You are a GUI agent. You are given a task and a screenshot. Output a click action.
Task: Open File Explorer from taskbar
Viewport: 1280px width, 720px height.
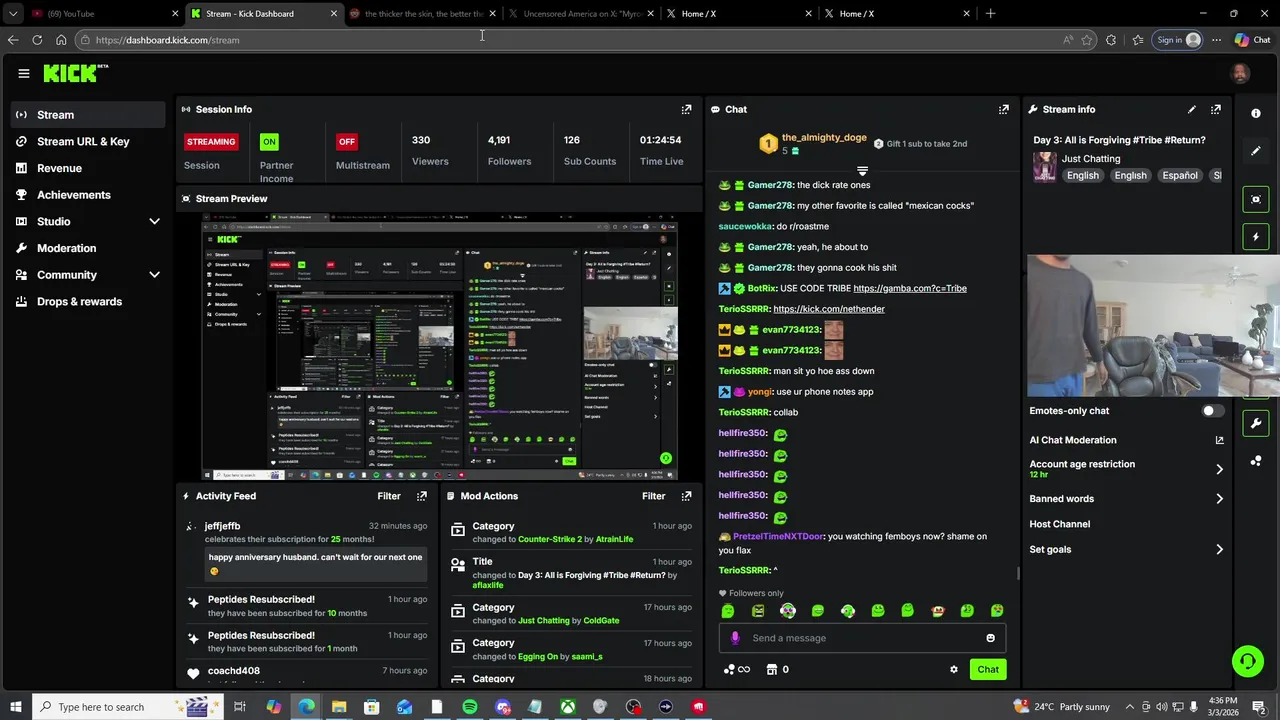click(339, 707)
